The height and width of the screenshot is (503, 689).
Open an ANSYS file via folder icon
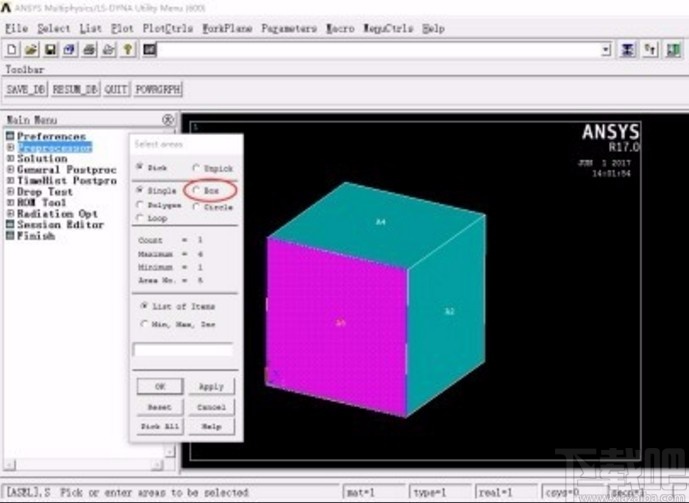tap(31, 50)
